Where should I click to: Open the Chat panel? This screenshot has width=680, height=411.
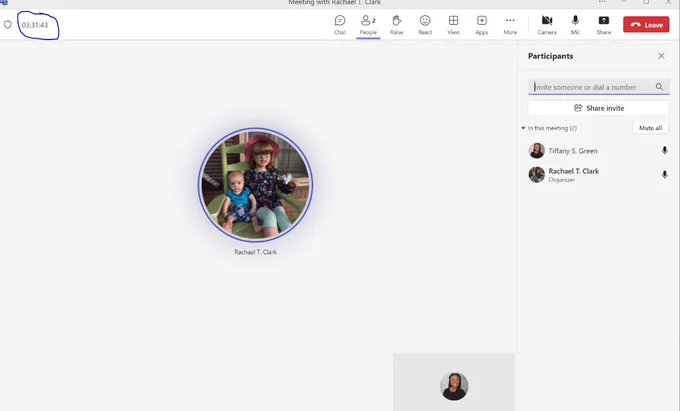pos(340,25)
